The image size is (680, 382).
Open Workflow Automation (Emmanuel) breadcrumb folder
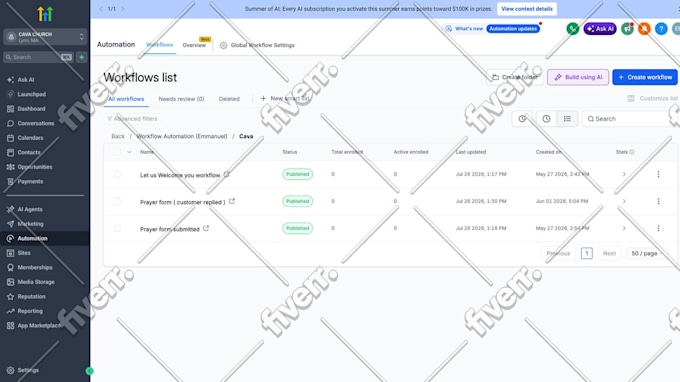click(182, 136)
